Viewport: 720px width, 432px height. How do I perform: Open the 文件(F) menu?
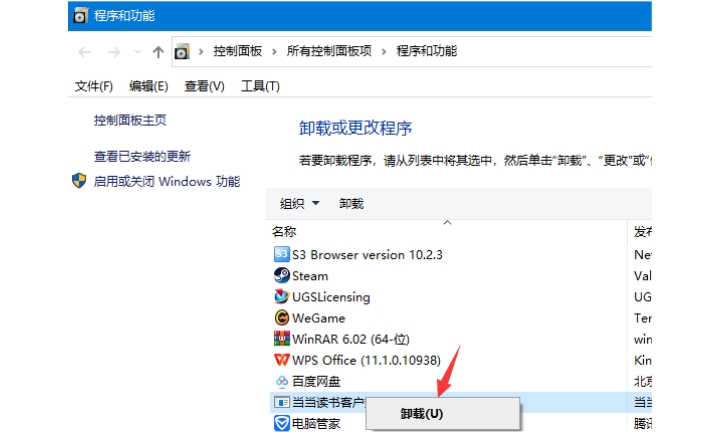click(x=94, y=86)
